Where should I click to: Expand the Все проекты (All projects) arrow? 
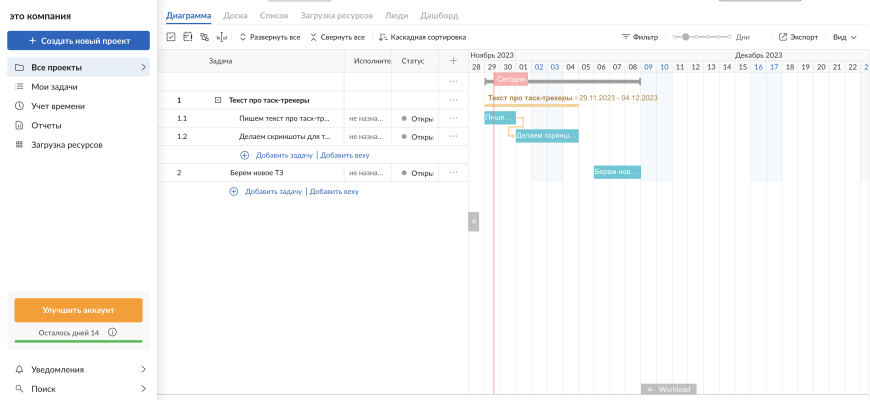(x=143, y=68)
